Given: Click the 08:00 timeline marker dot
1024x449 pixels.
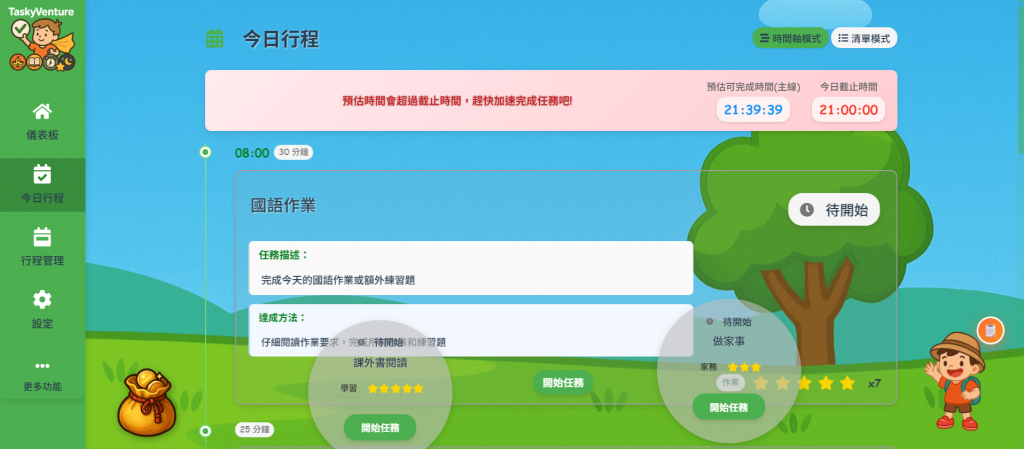Looking at the screenshot, I should coord(205,152).
